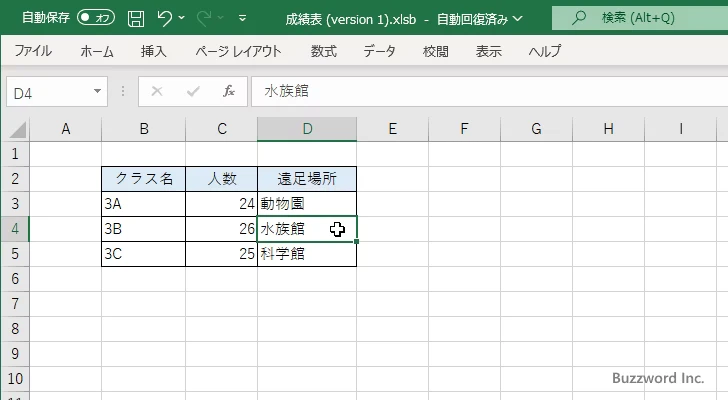Click the Insert Function fx icon
The image size is (728, 400).
228,91
